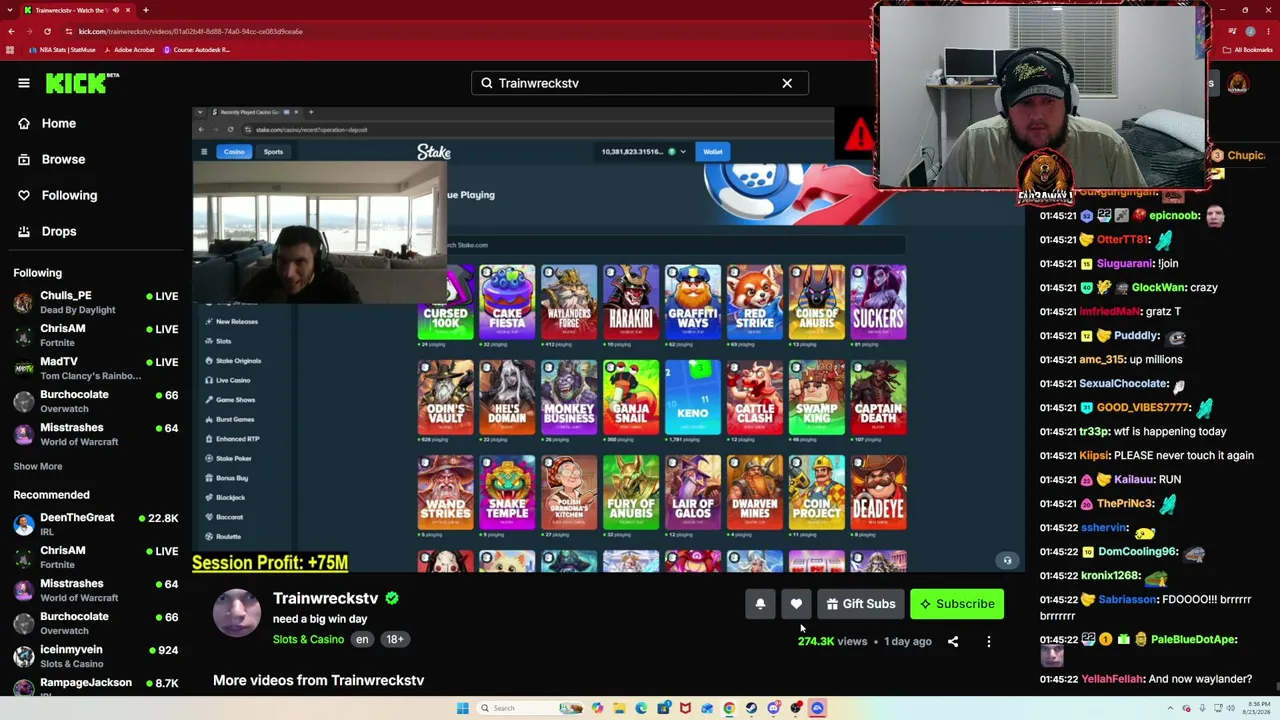
Task: Mute the Trainwreckstv browser tab
Action: pyautogui.click(x=116, y=10)
